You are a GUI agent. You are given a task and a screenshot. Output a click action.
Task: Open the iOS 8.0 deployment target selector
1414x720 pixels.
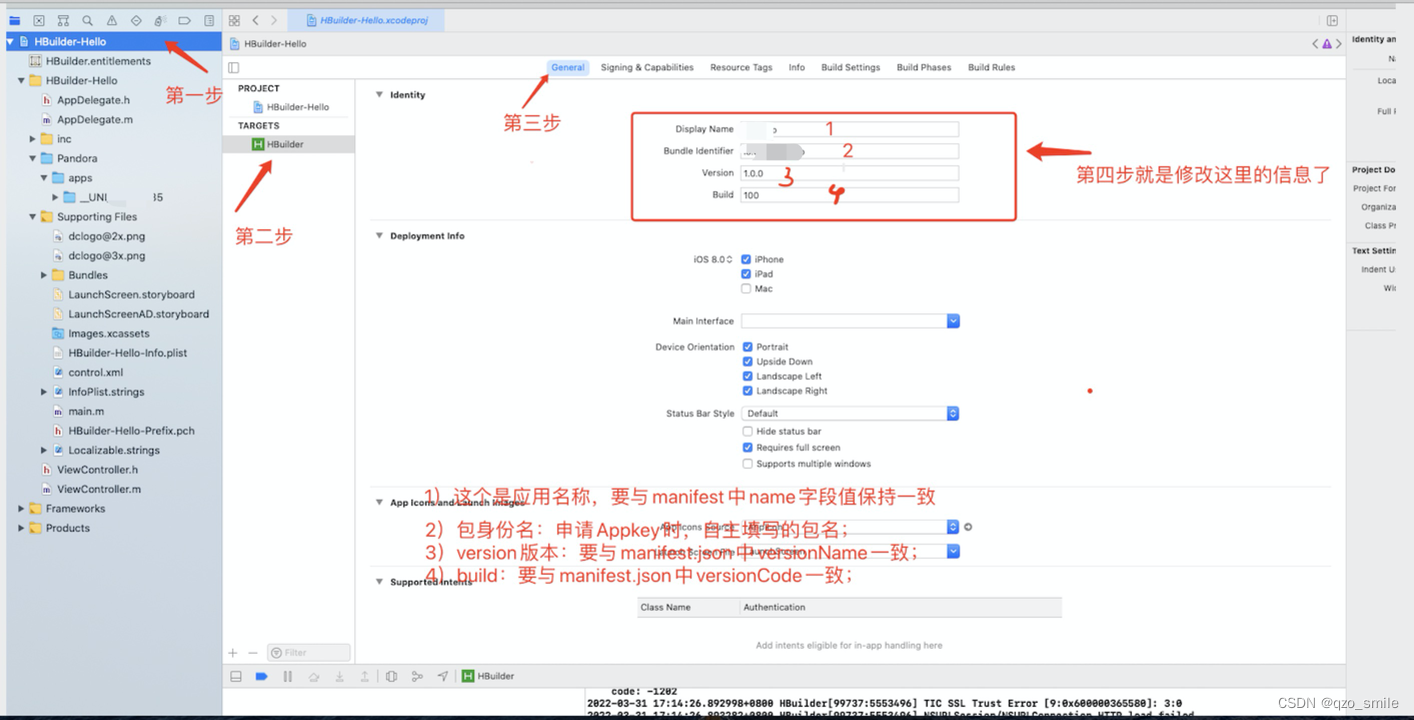tap(713, 259)
